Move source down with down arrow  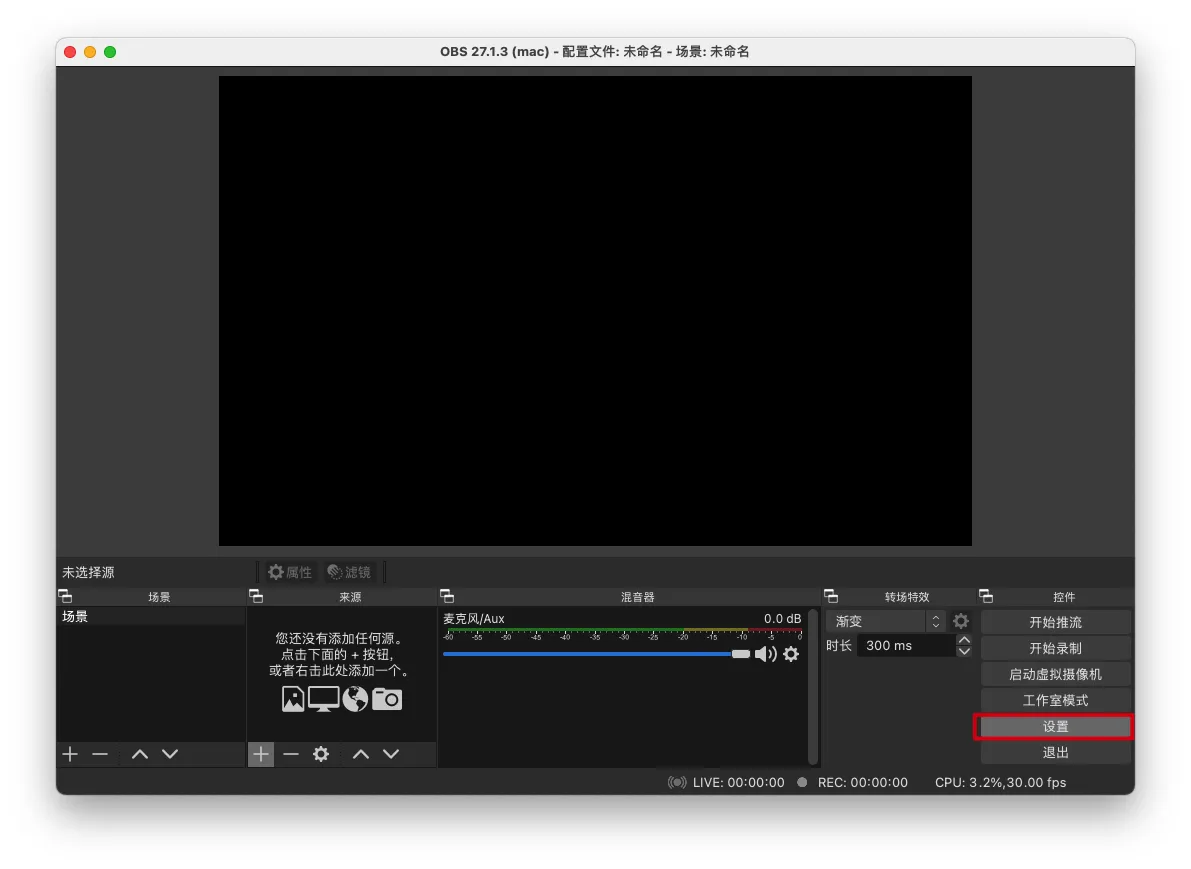tap(391, 754)
